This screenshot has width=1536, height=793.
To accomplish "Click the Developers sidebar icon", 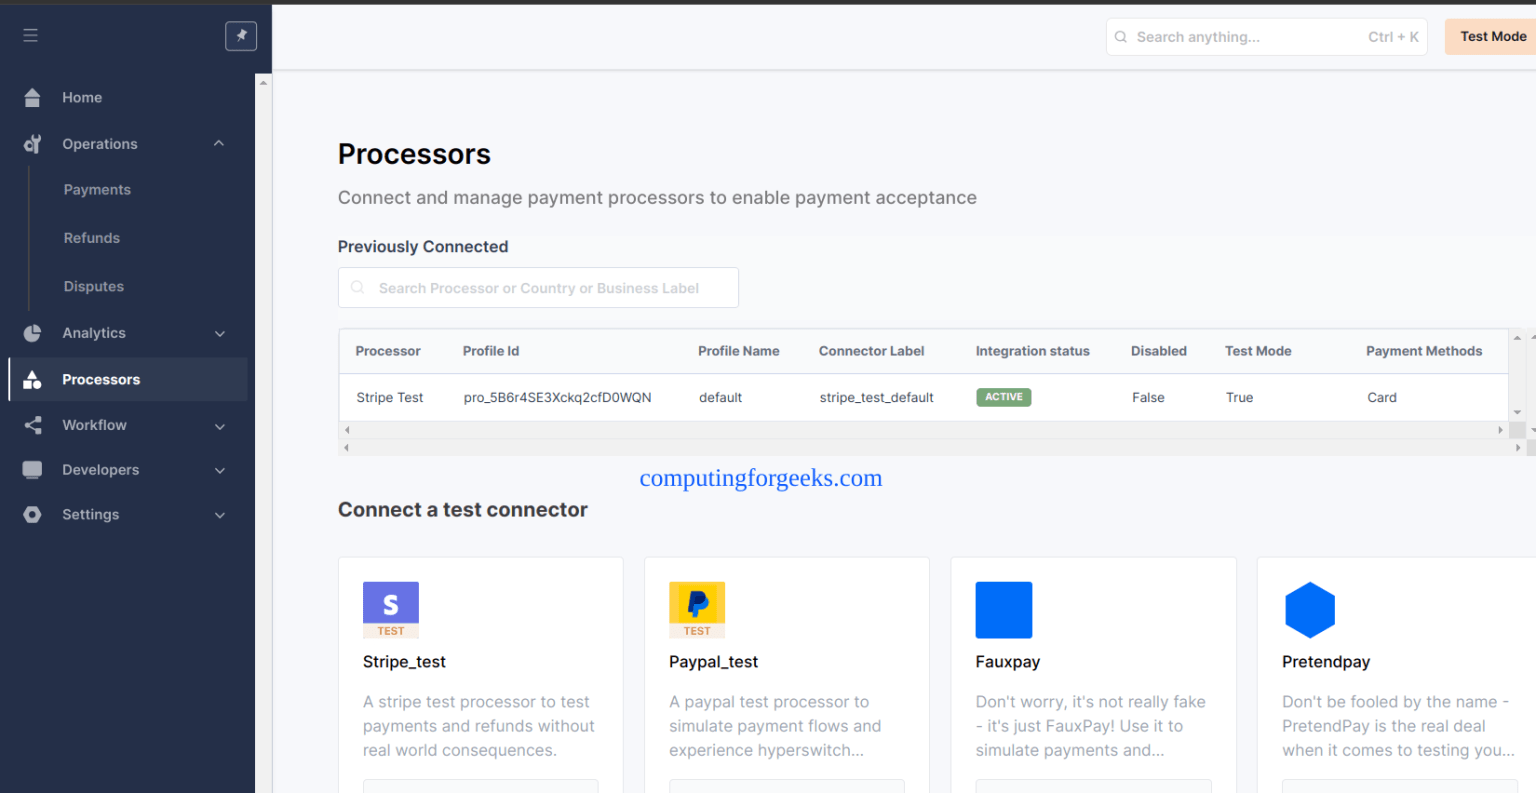I will click(31, 470).
